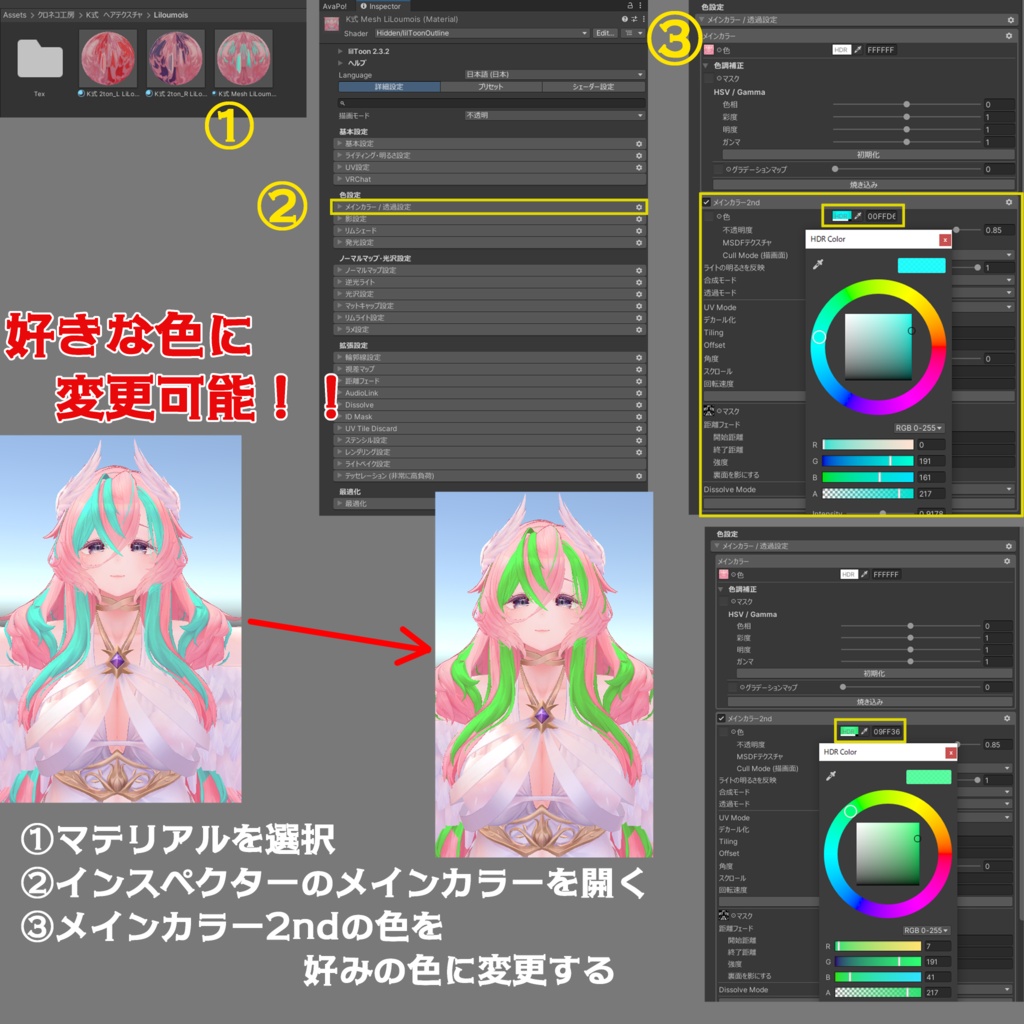Click the eyedropper inside the green HDR Color picker

[x=831, y=776]
